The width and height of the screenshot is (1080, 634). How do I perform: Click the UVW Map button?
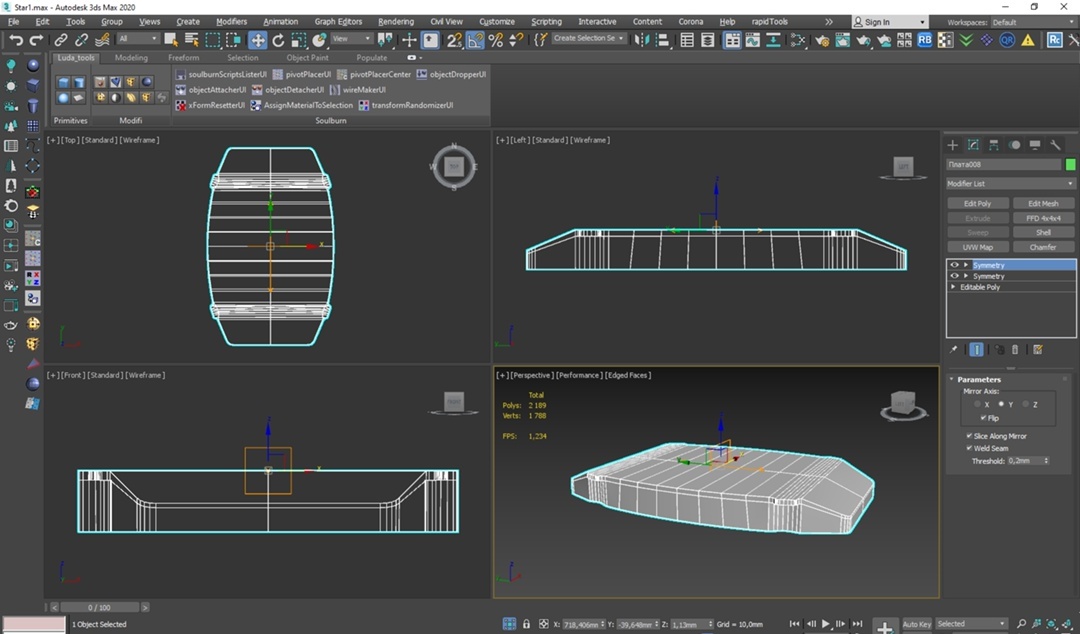[977, 247]
